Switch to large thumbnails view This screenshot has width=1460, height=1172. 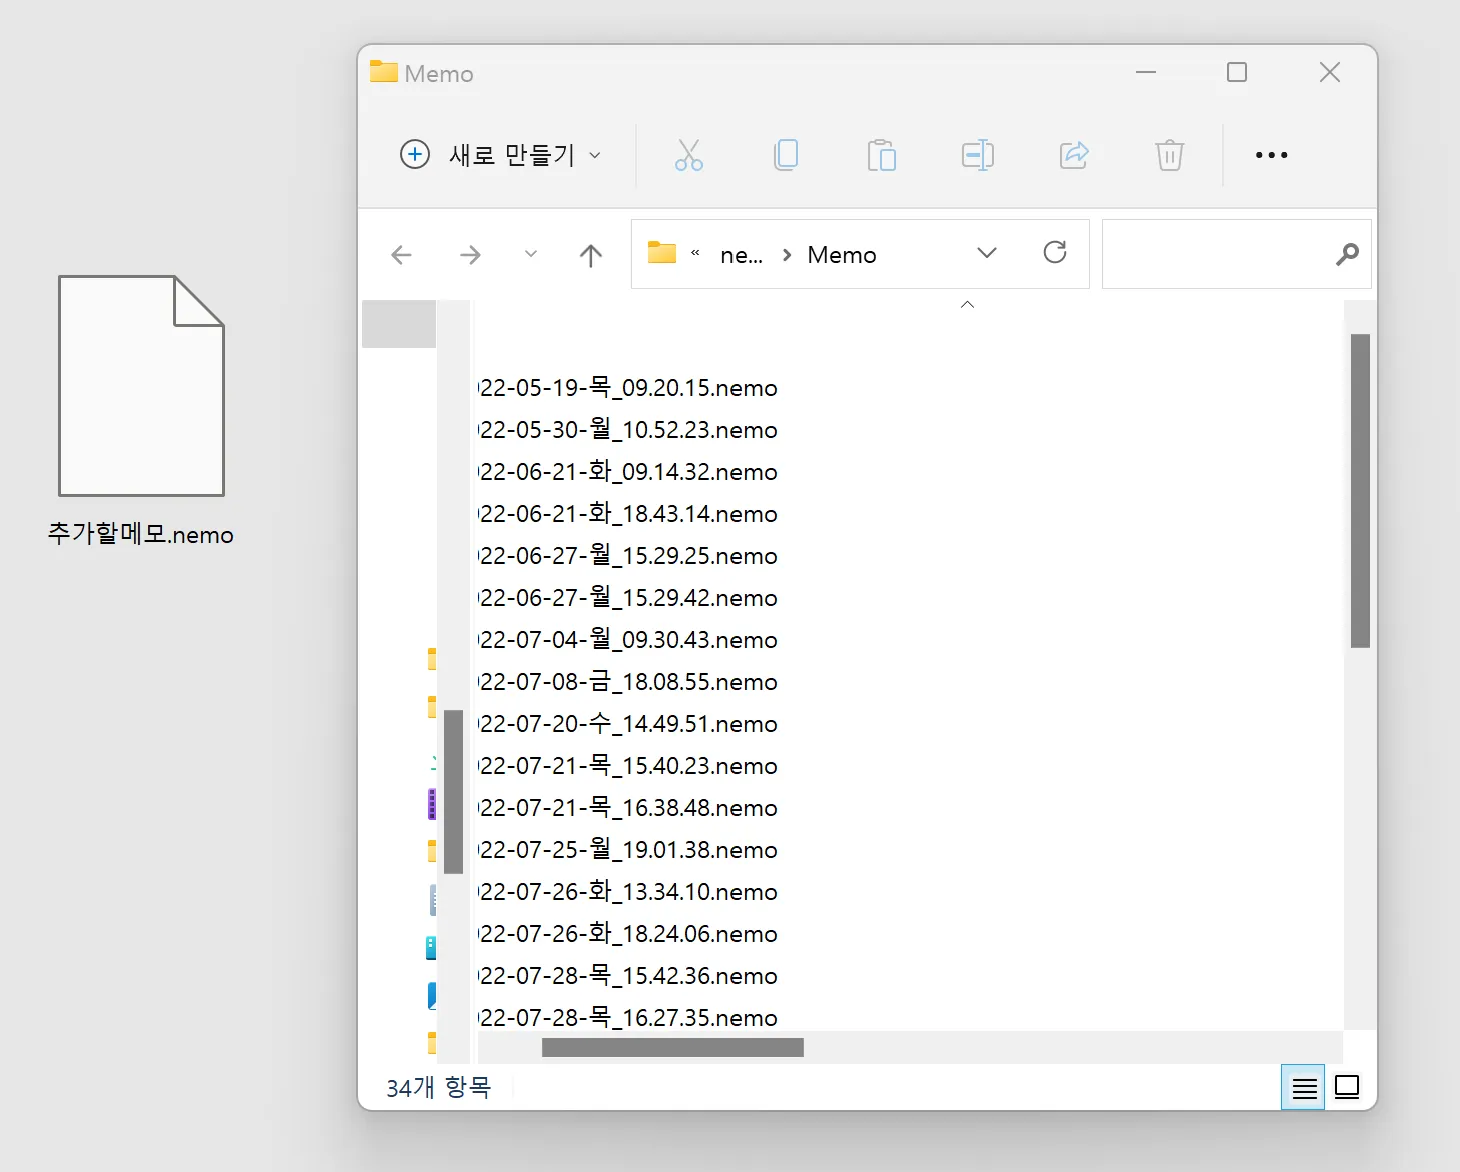pos(1347,1087)
